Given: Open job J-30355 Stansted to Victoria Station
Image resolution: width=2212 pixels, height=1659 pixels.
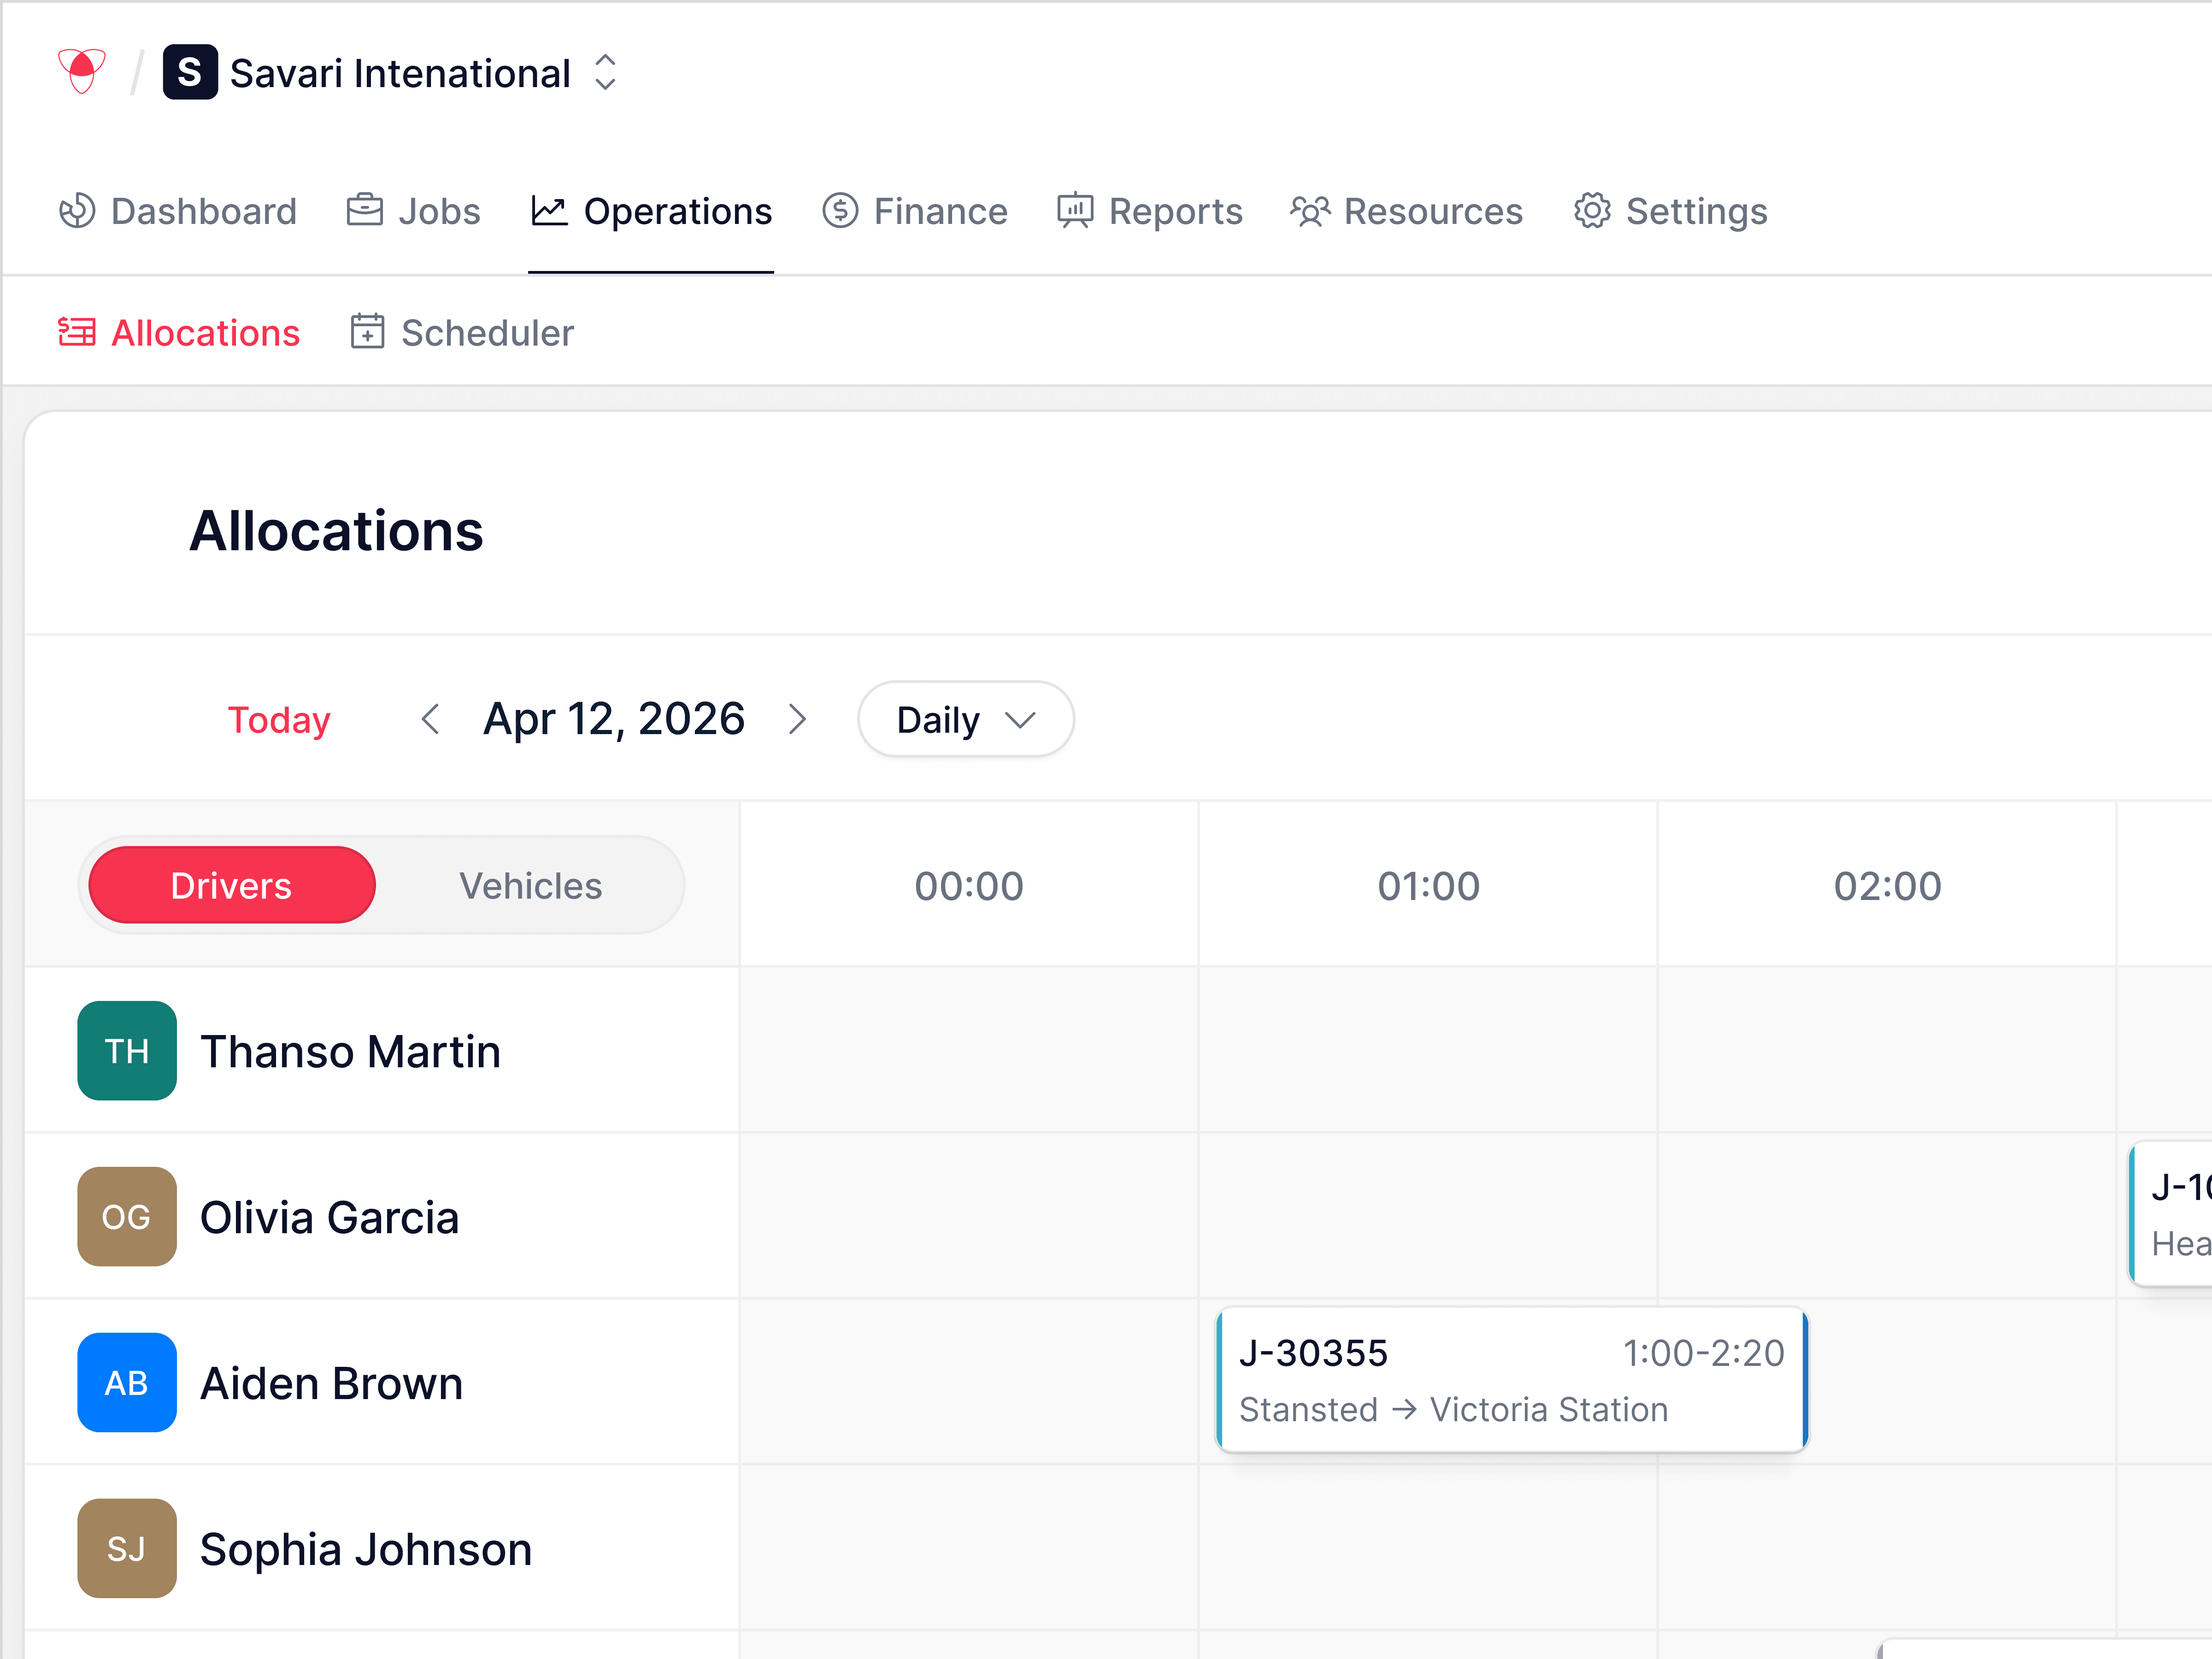Looking at the screenshot, I should [x=1511, y=1380].
